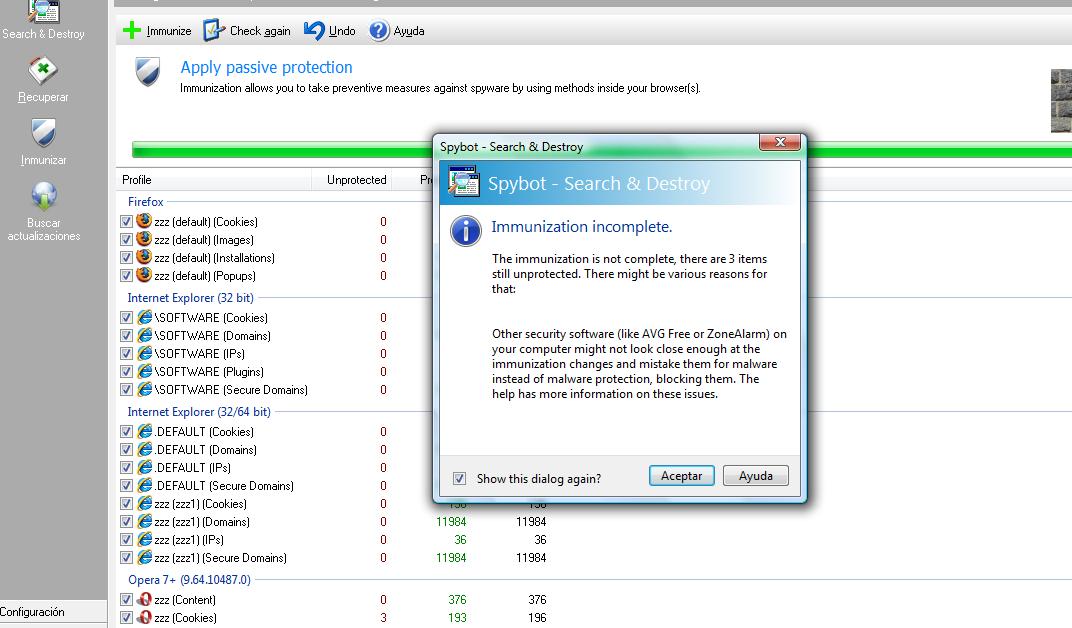The image size is (1072, 628).
Task: Collapse the Internet Explorer (32 bit) group
Action: [x=190, y=298]
